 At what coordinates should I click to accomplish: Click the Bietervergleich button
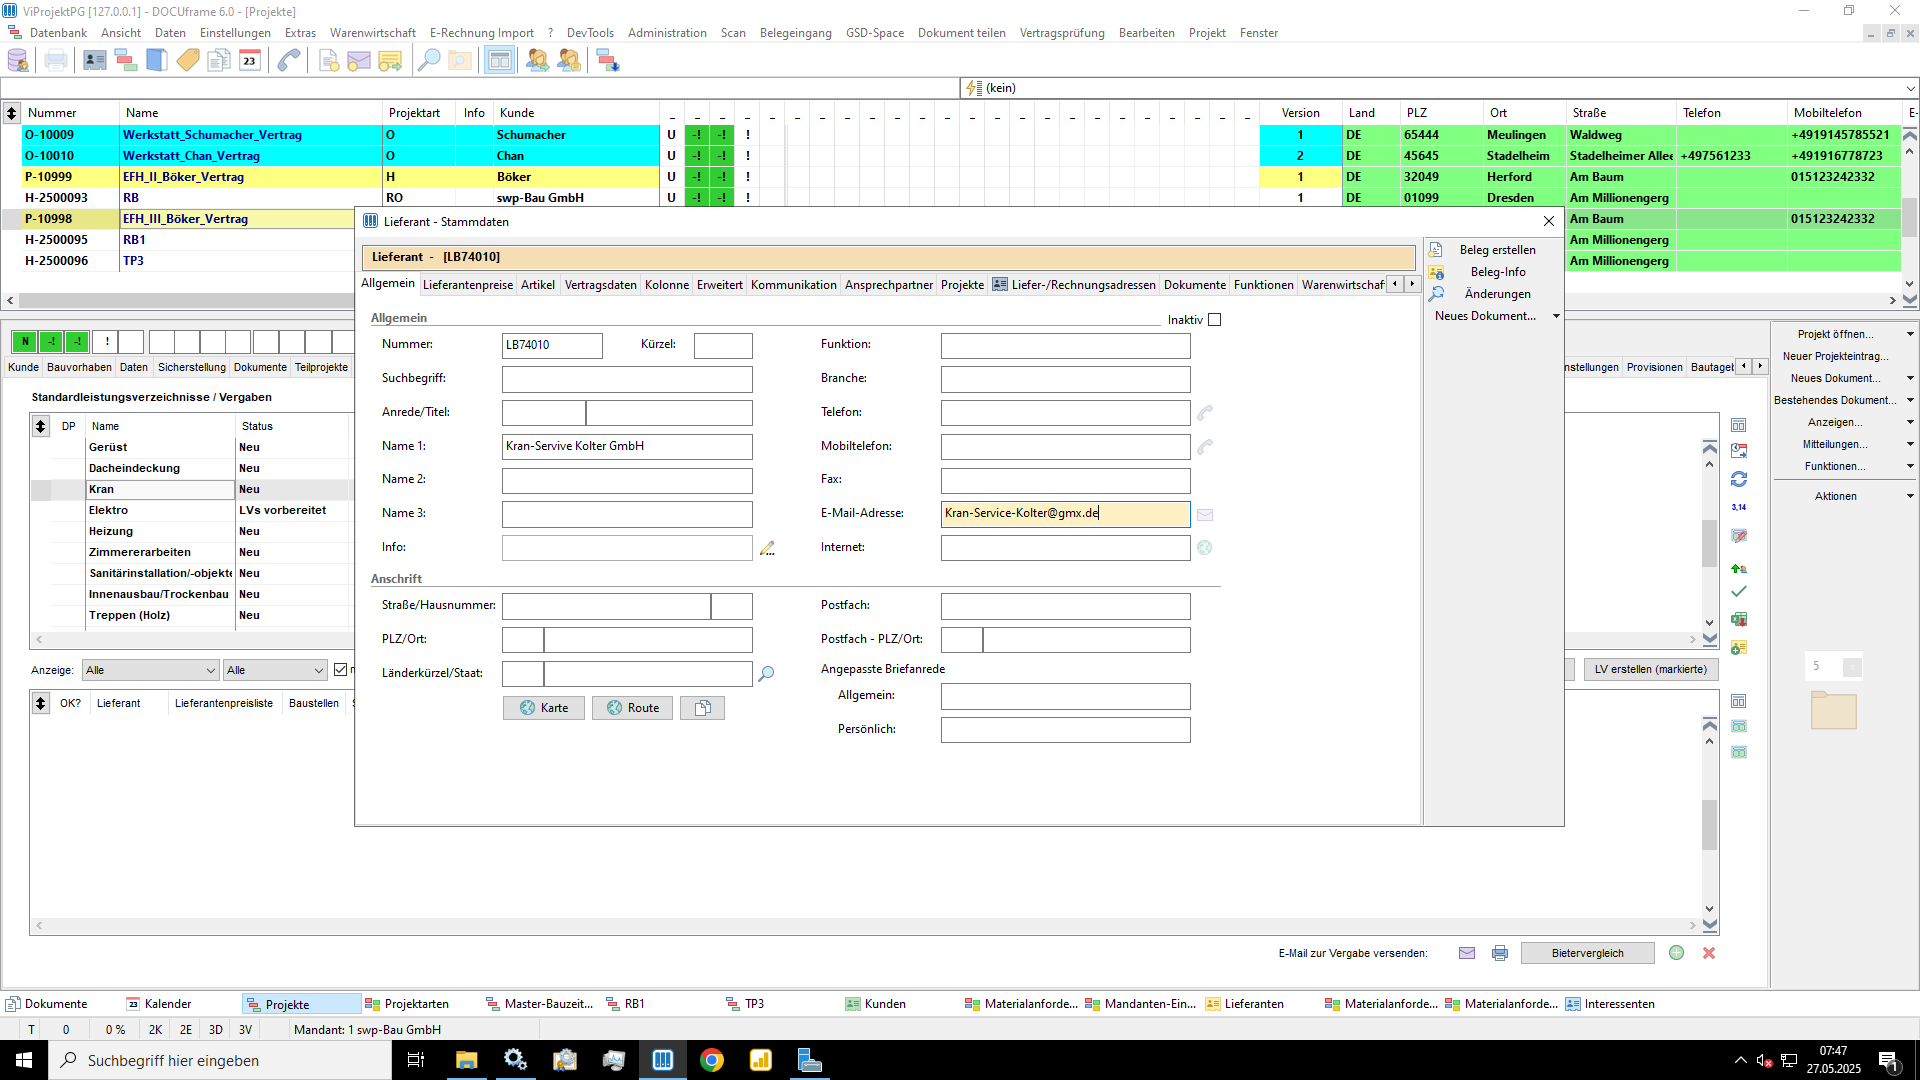(1588, 953)
